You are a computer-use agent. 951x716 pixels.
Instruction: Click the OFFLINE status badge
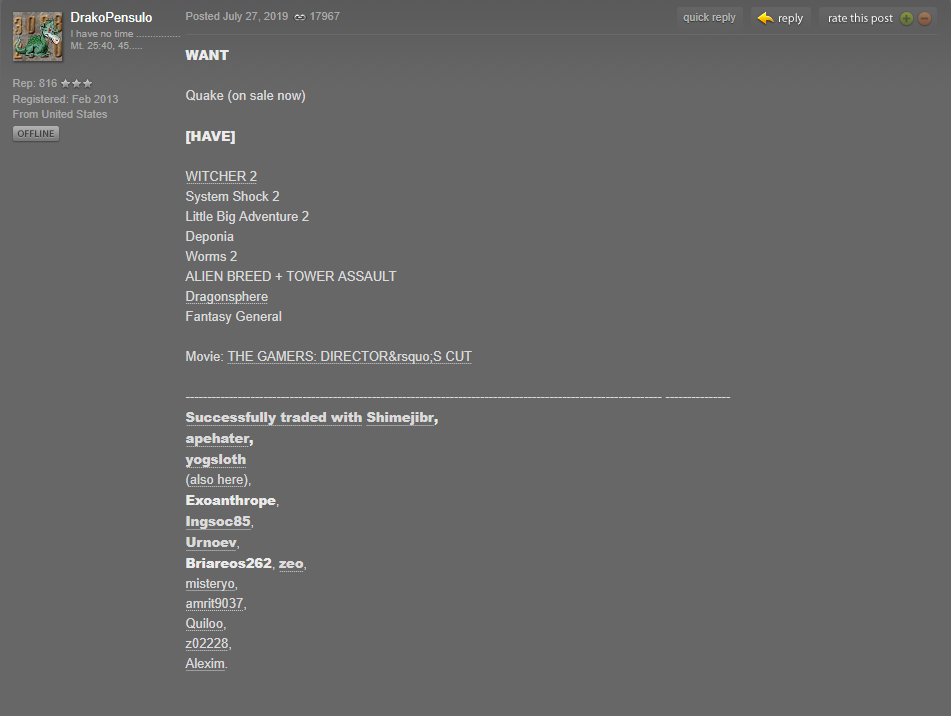tap(36, 133)
